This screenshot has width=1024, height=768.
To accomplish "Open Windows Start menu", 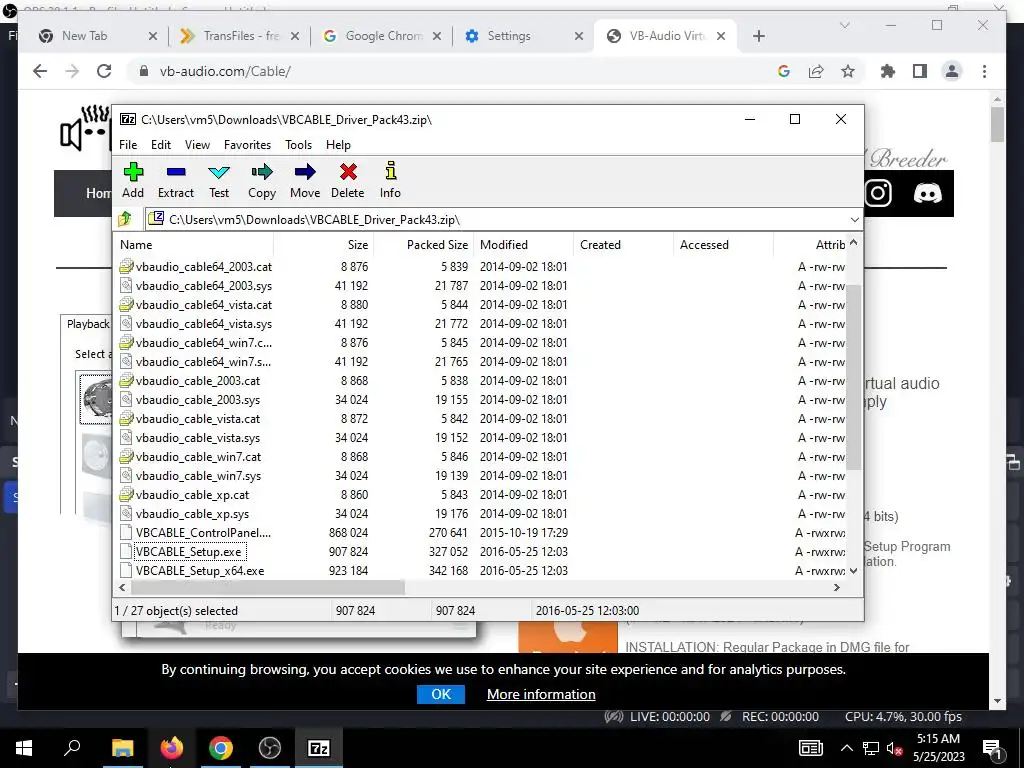I will 24,748.
